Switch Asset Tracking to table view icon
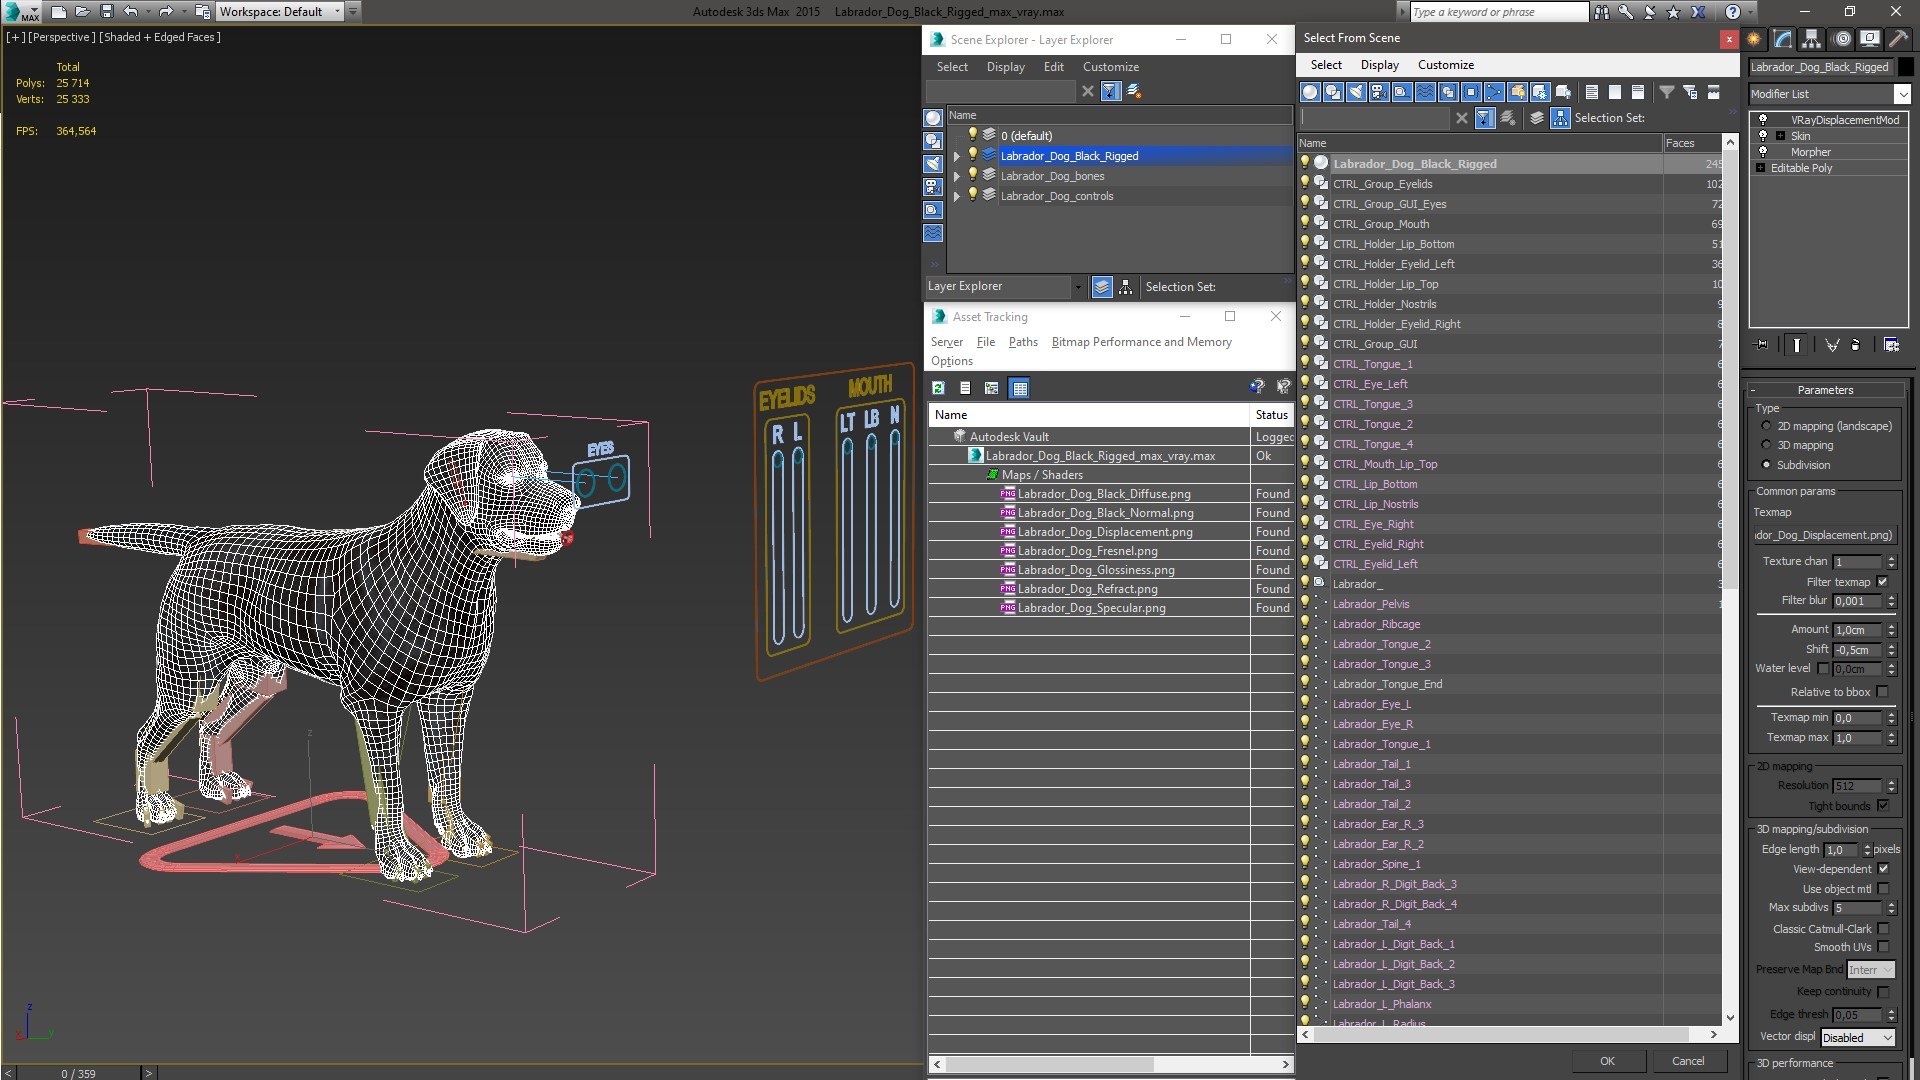The width and height of the screenshot is (1920, 1080). coord(1019,388)
